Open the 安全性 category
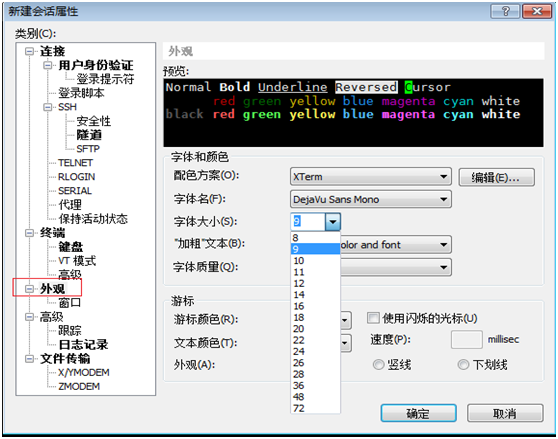The height and width of the screenshot is (439, 558). (x=94, y=121)
